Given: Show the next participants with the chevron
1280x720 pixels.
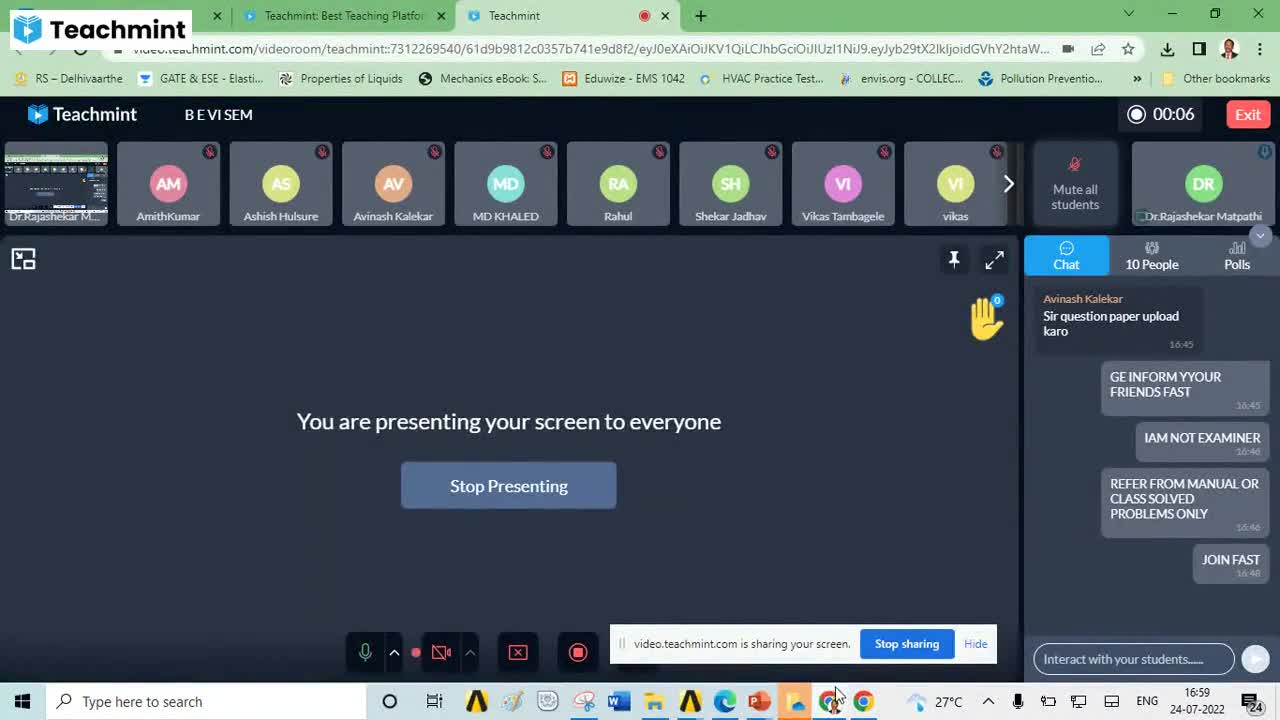Looking at the screenshot, I should tap(1008, 183).
